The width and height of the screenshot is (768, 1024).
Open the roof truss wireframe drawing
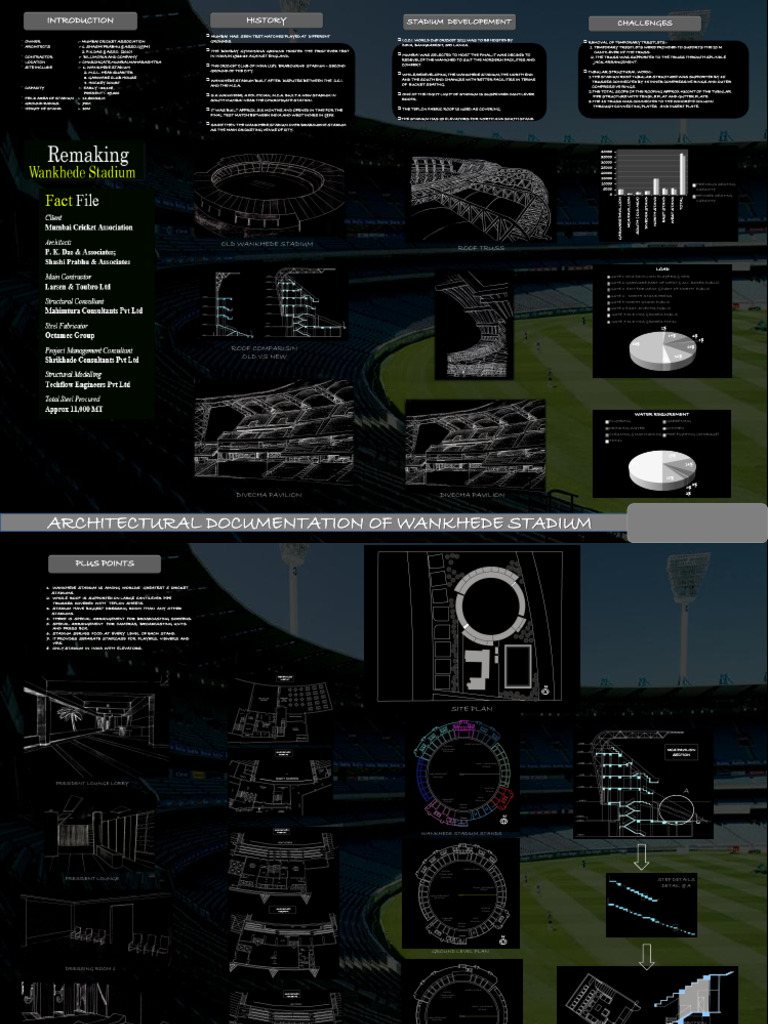click(x=481, y=198)
